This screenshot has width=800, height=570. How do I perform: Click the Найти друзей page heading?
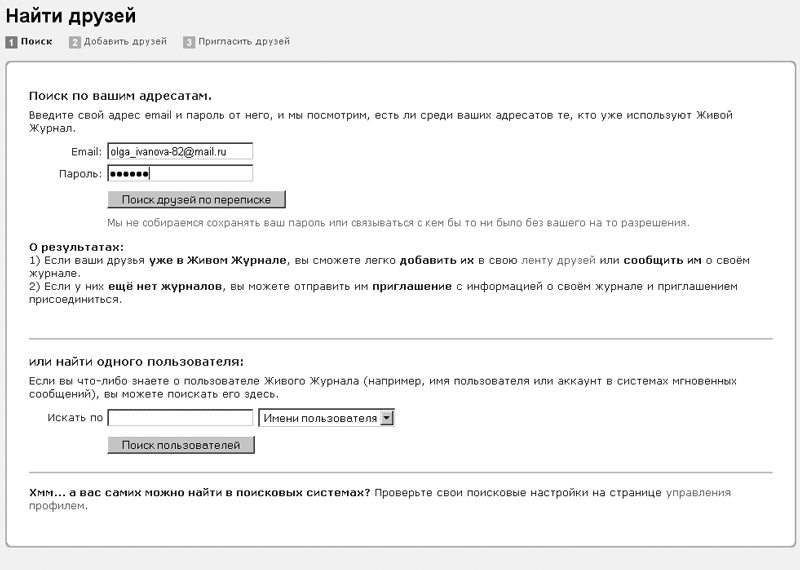pos(70,16)
